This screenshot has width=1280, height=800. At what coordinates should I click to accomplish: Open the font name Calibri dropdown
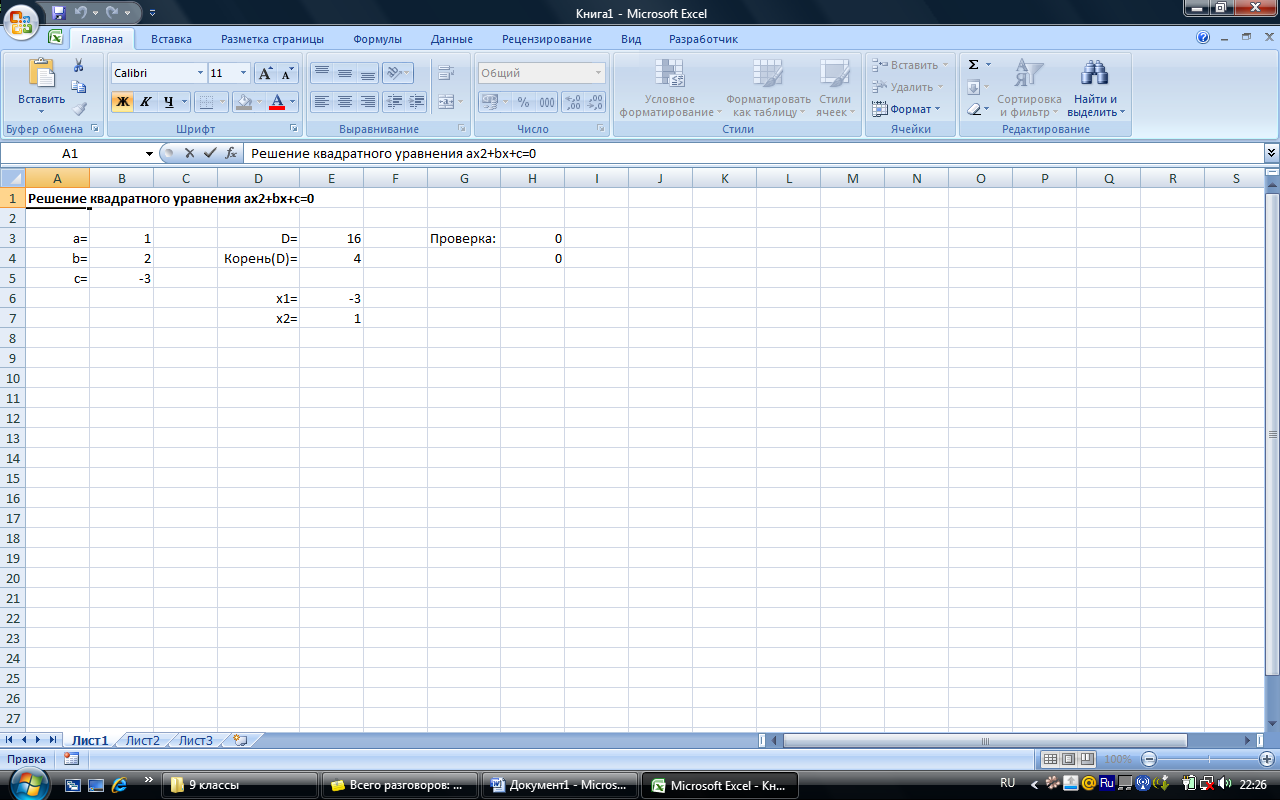click(200, 73)
